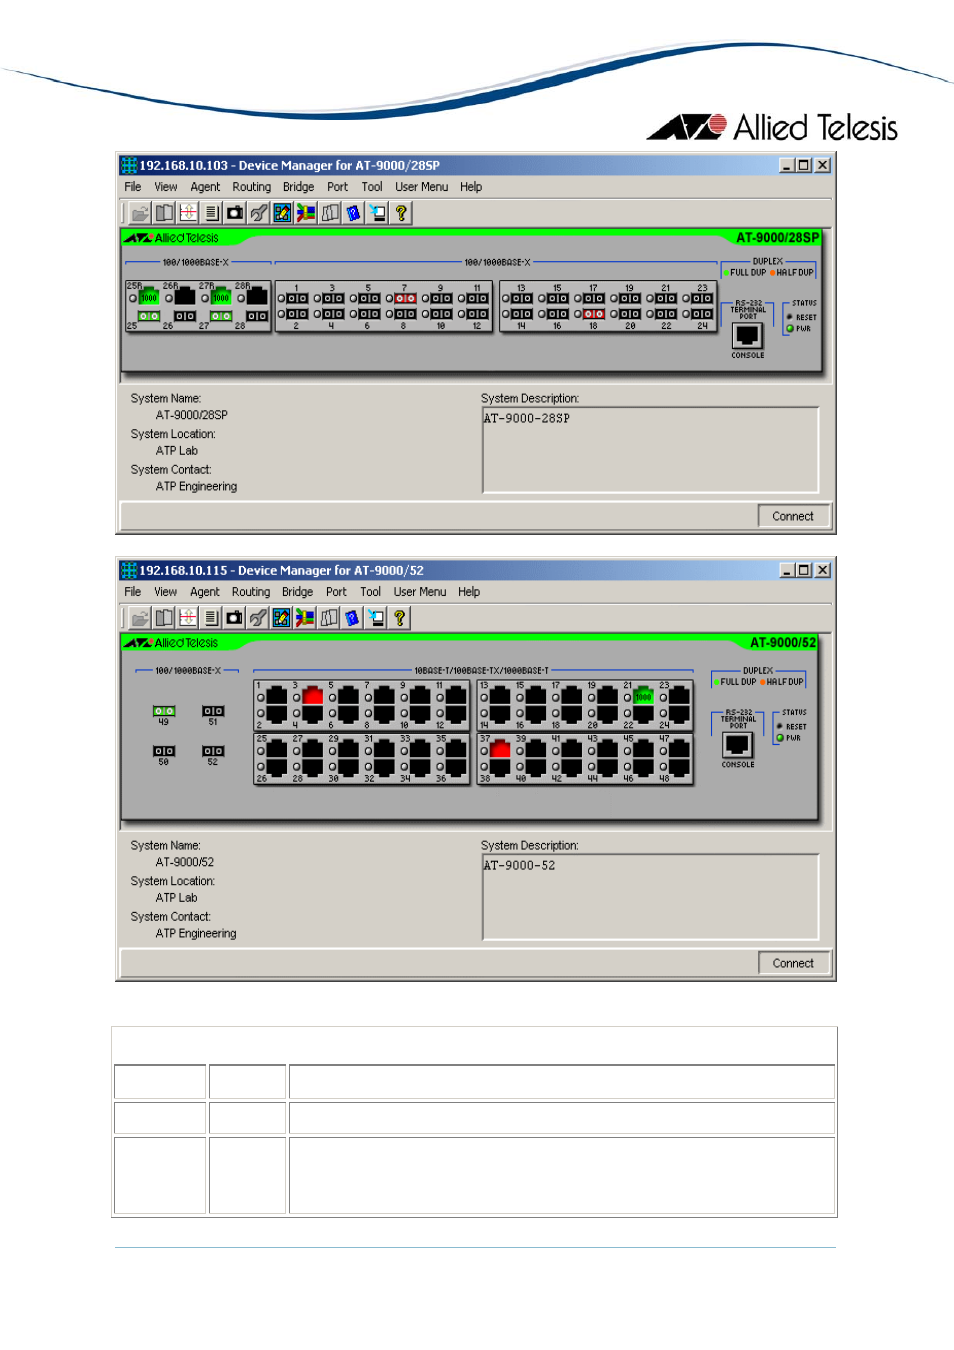Click Connect button in AT-9000/28SP window
This screenshot has width=954, height=1350.
(793, 517)
